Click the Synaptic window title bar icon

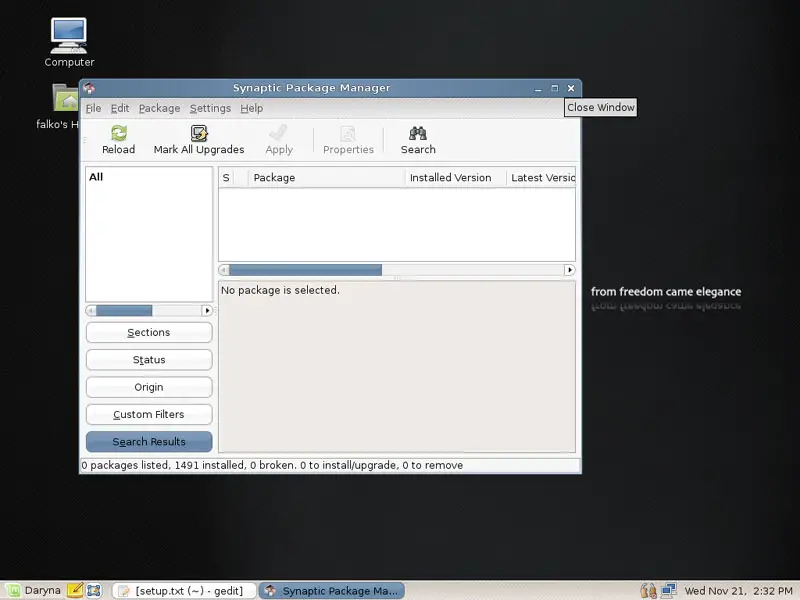click(89, 88)
